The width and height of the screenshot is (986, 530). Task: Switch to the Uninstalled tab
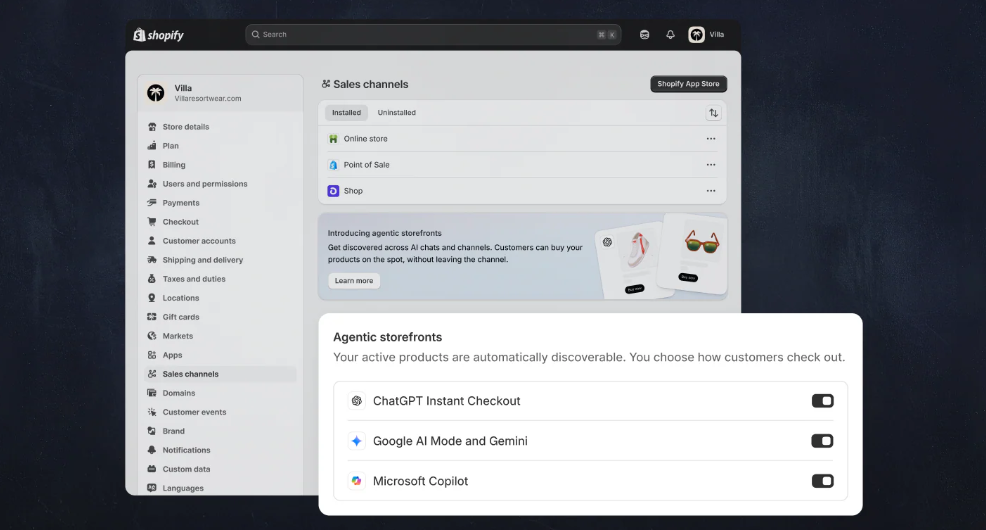[x=396, y=113]
